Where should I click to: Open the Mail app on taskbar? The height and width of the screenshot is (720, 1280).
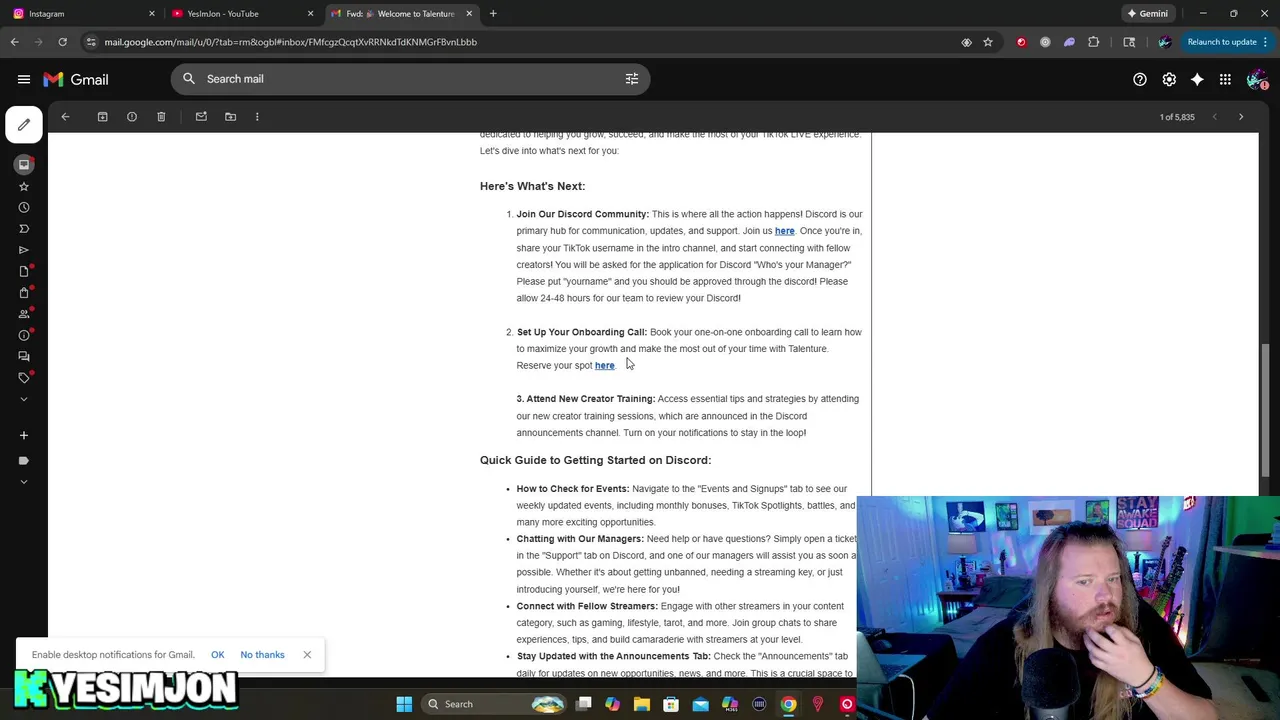(700, 704)
